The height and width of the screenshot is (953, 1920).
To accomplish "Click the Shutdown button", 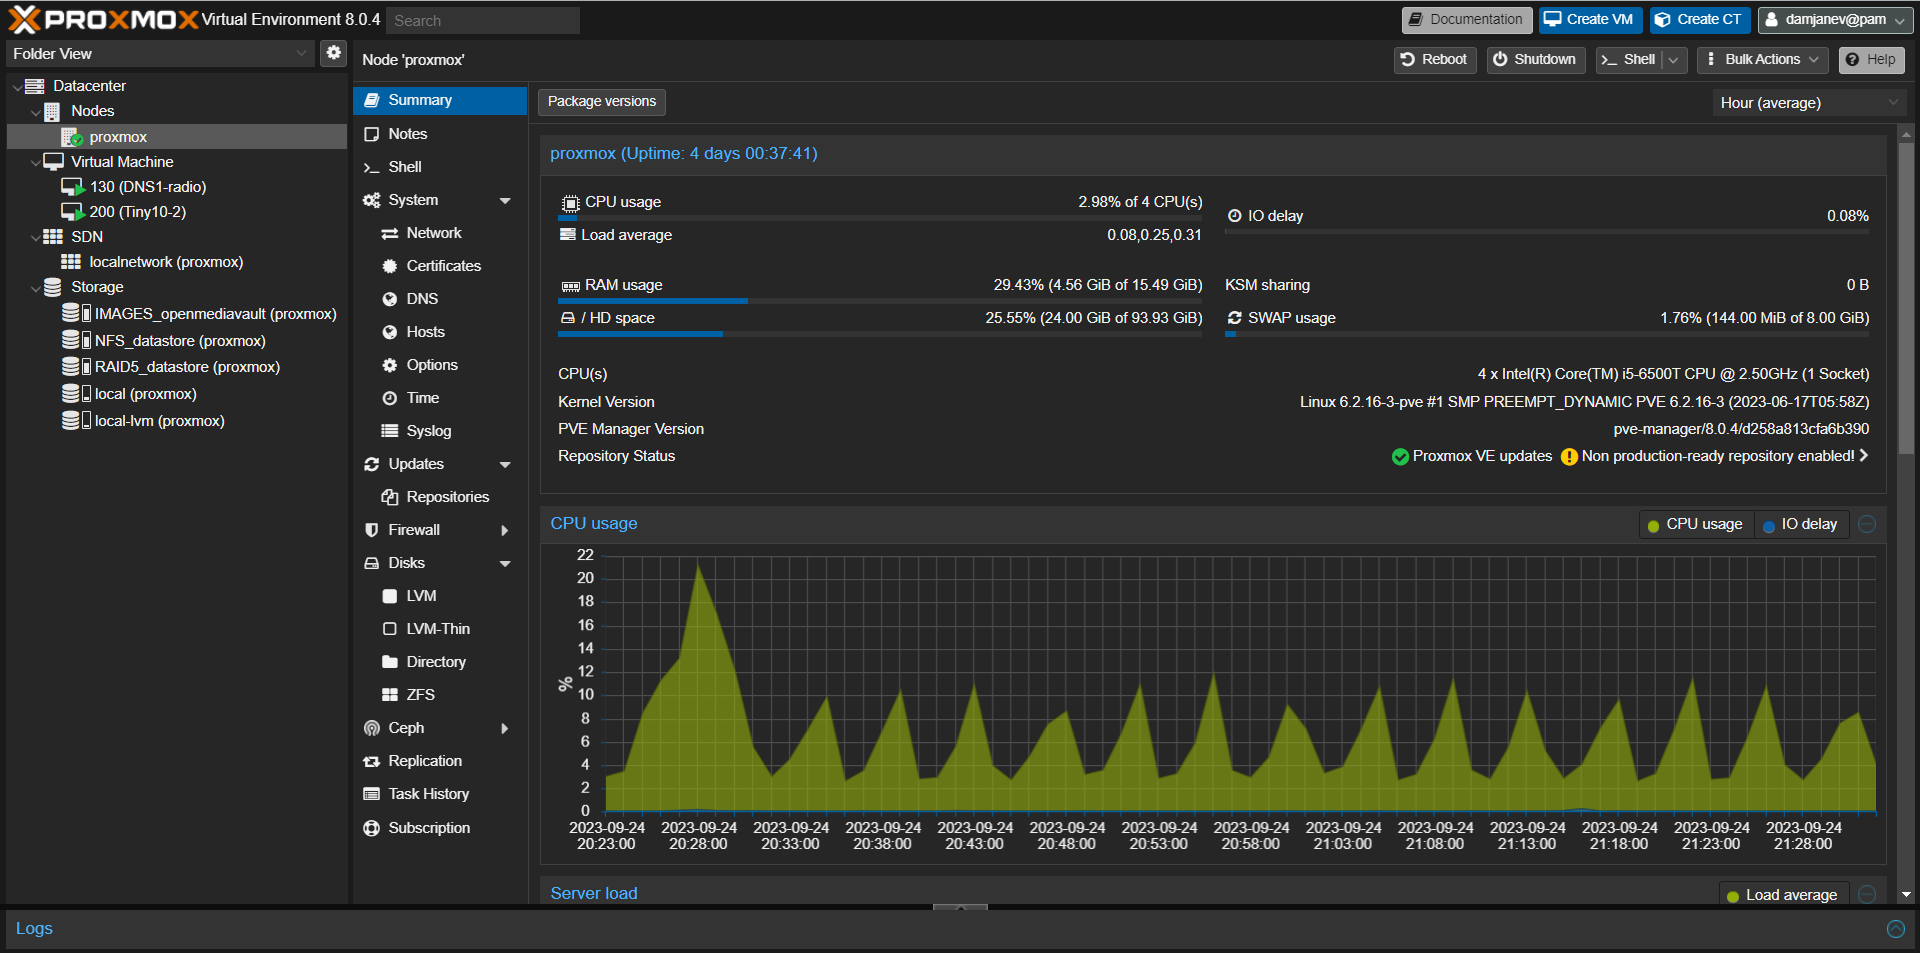I will pos(1535,60).
